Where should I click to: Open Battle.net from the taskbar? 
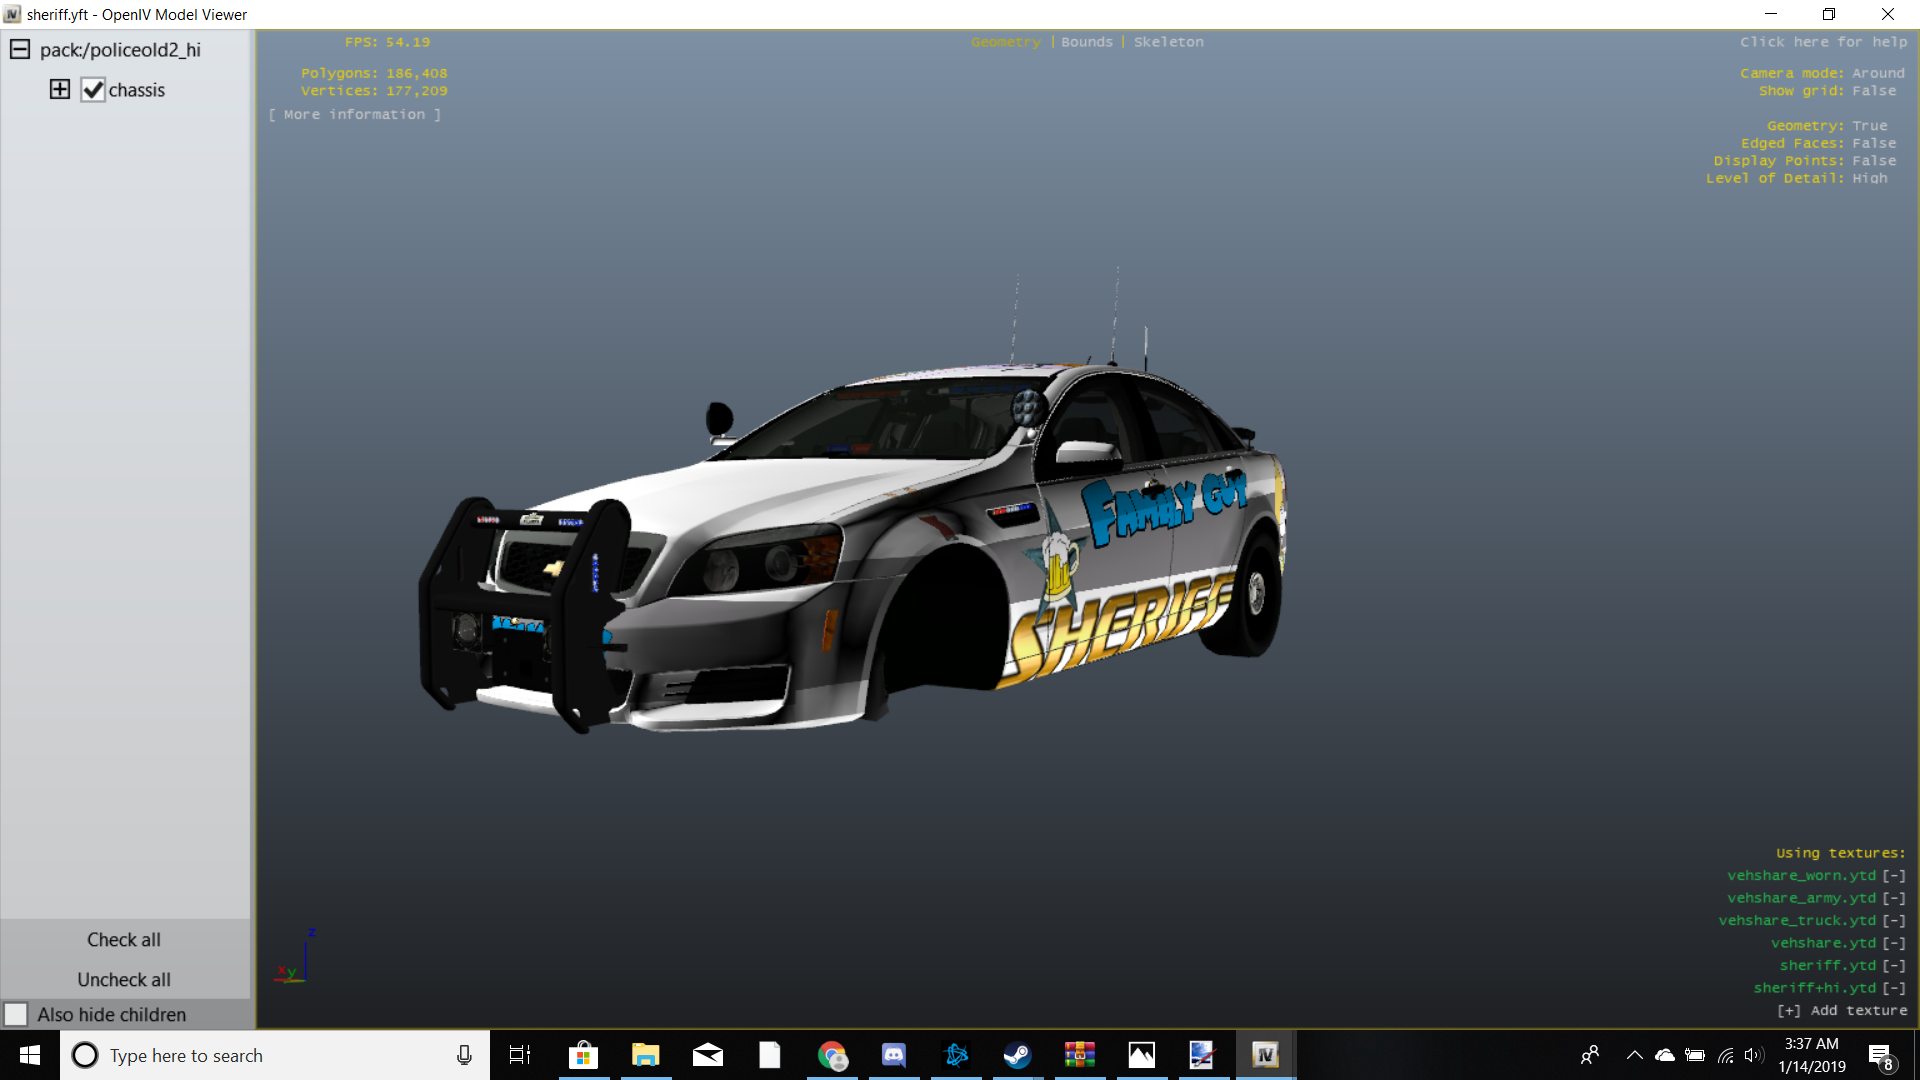click(956, 1055)
